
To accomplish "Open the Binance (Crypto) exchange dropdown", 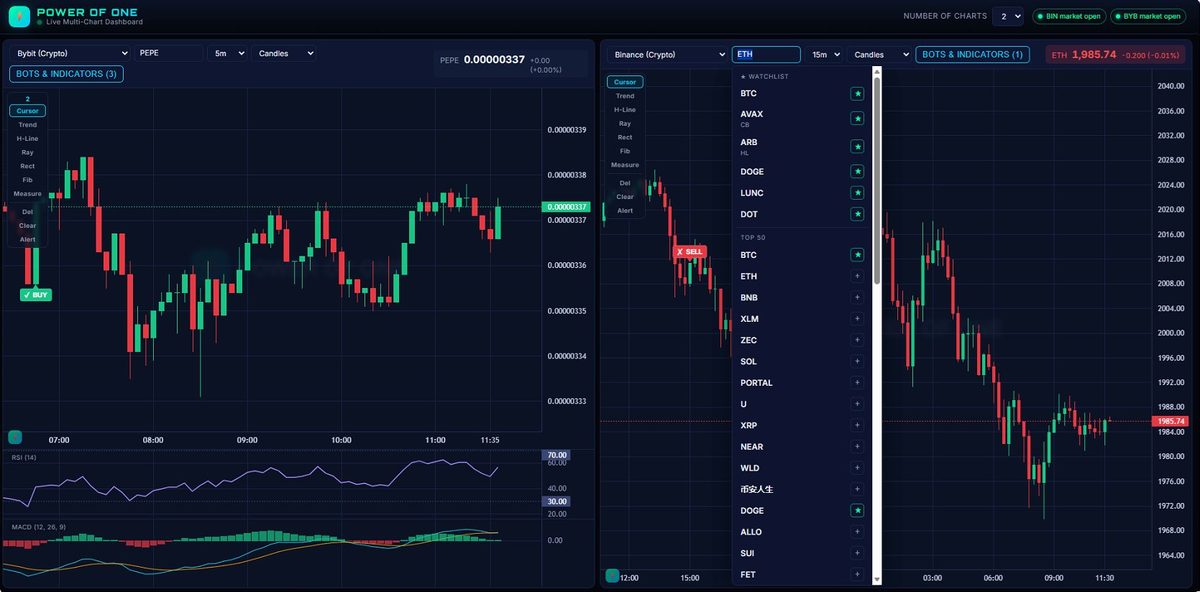I will click(x=667, y=55).
